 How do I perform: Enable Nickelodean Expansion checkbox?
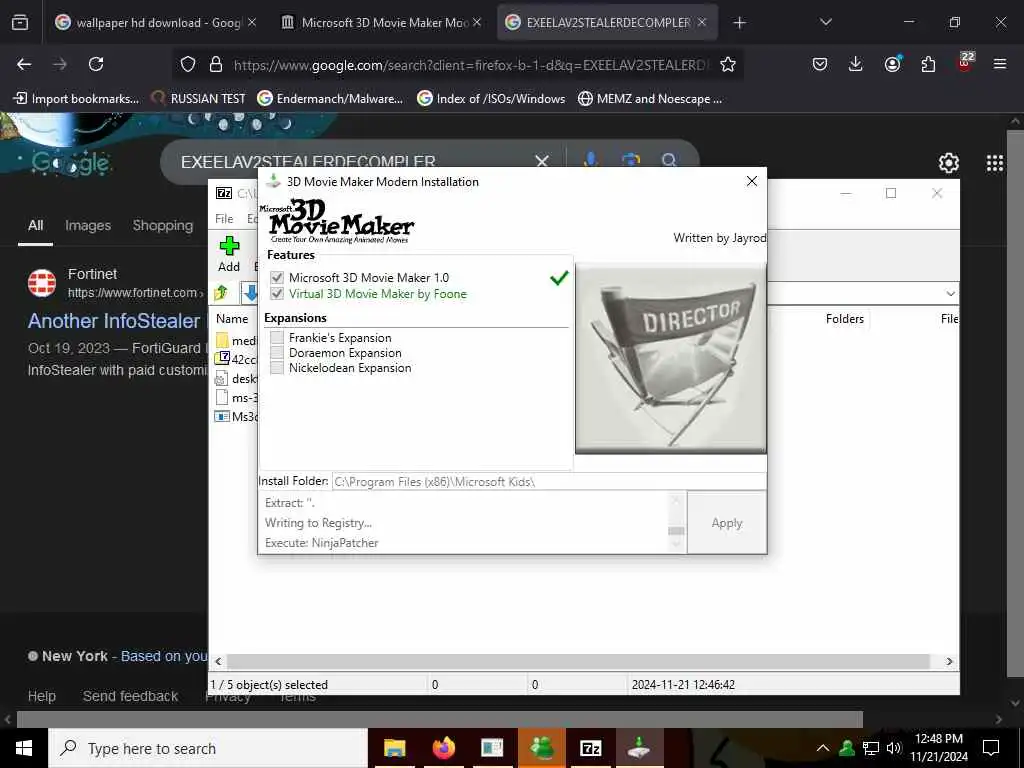277,368
